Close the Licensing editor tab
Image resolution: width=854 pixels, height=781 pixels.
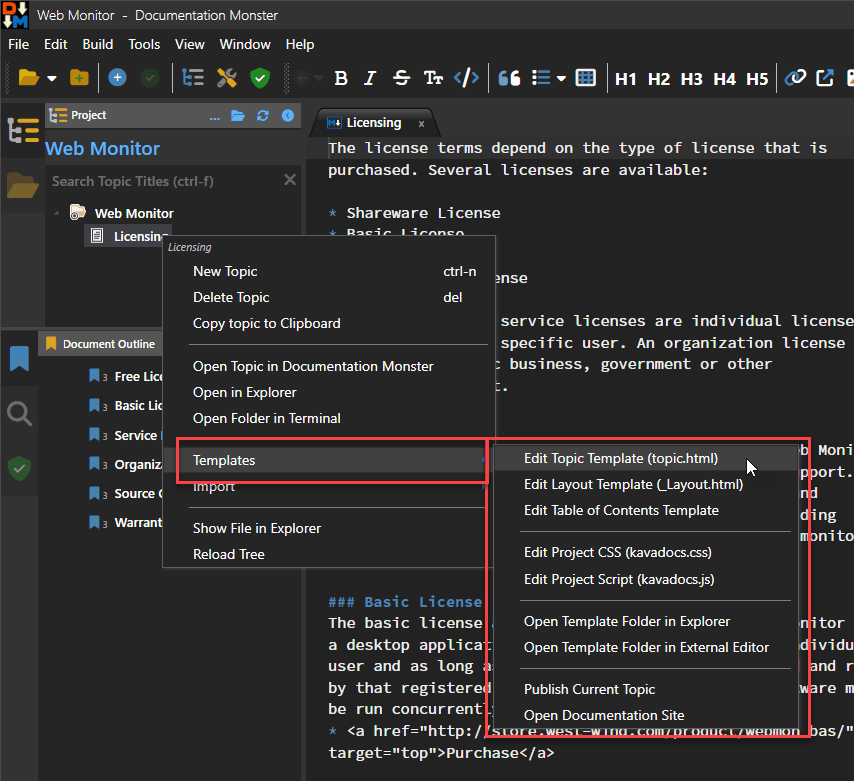421,124
